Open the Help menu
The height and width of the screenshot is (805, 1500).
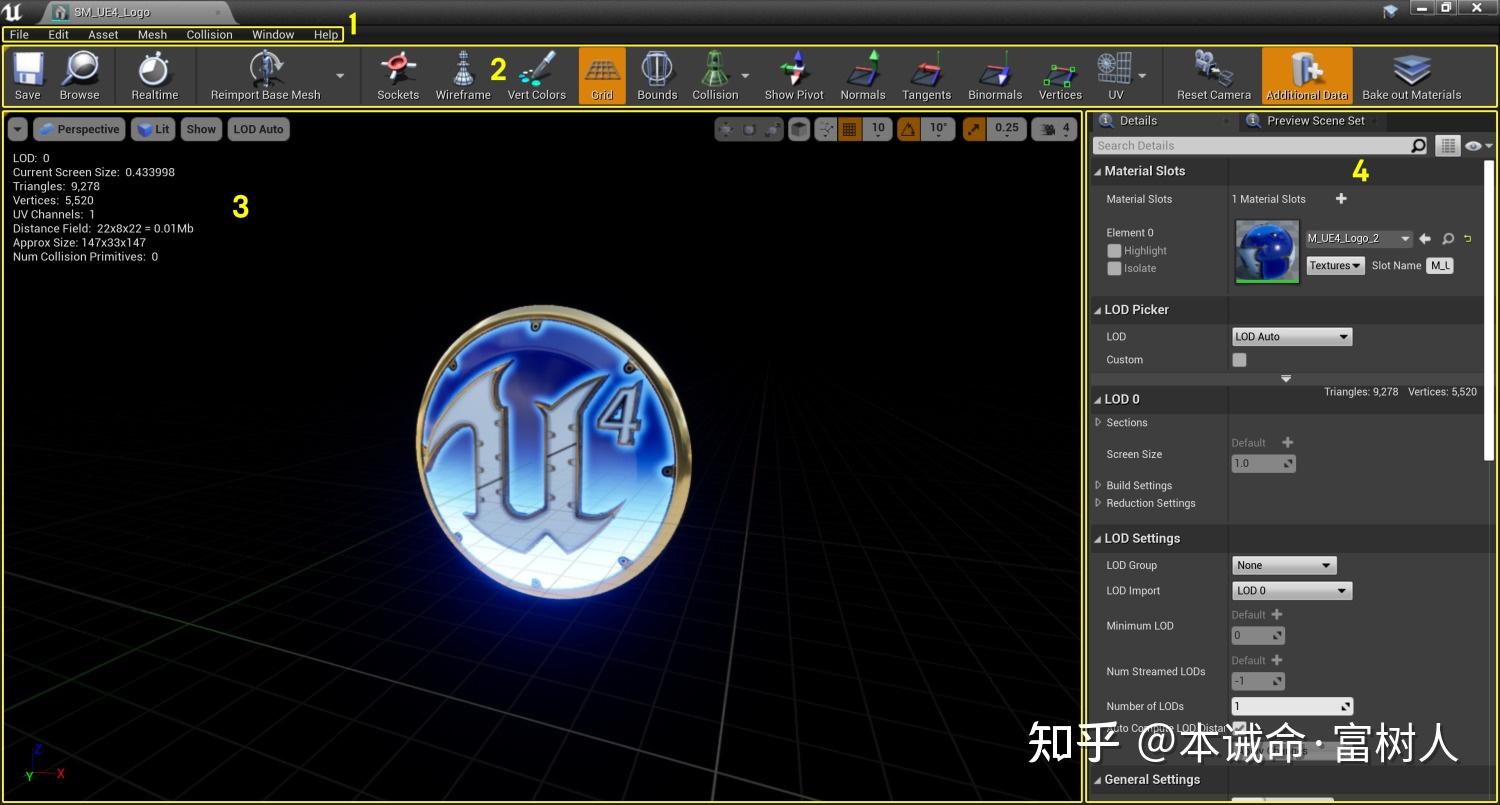point(326,34)
